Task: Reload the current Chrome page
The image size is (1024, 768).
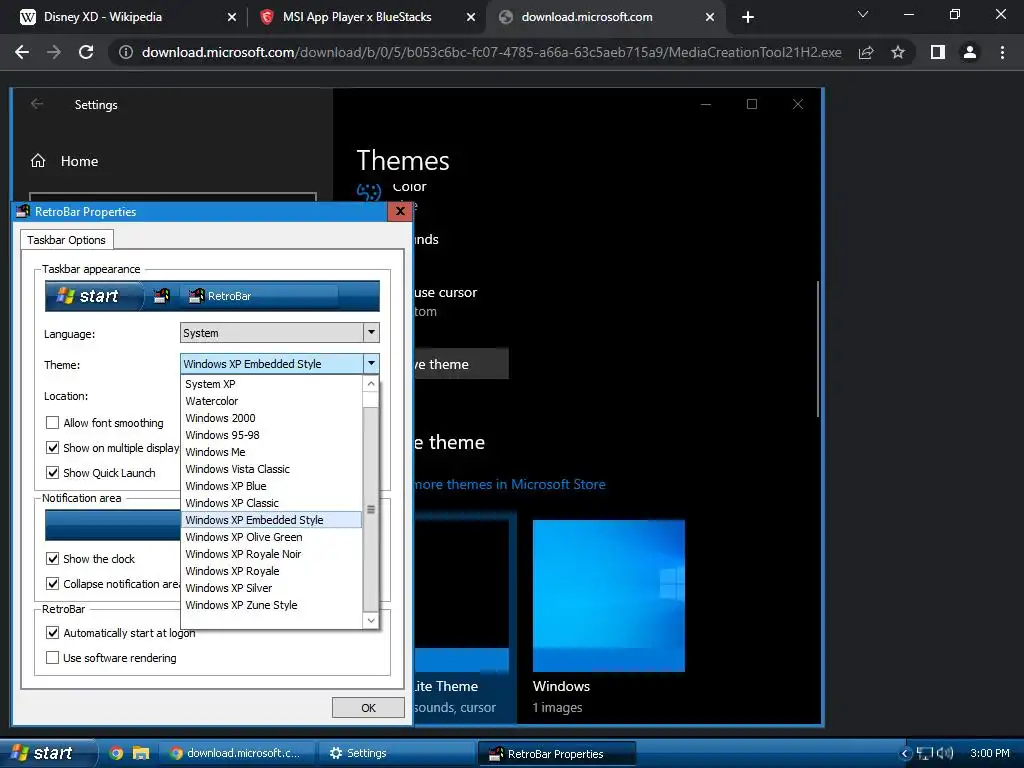Action: coord(86,52)
